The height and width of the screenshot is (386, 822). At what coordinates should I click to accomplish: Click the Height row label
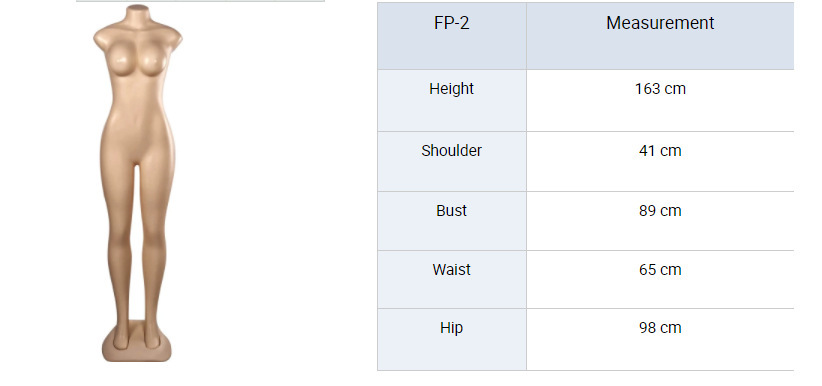point(451,89)
